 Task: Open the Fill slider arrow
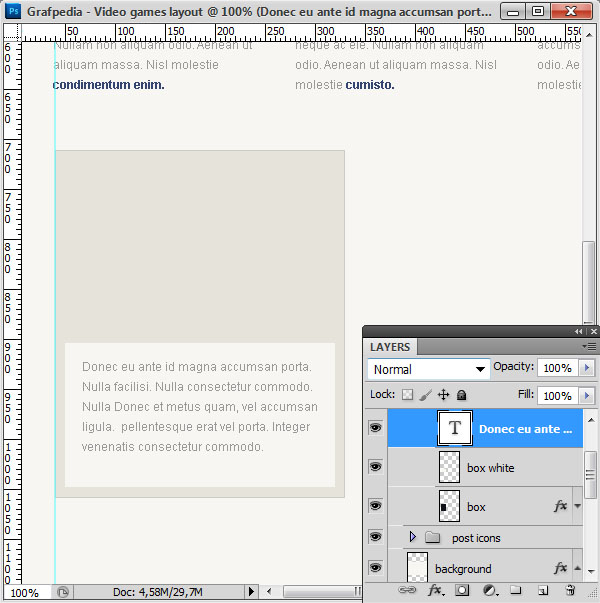tap(587, 395)
